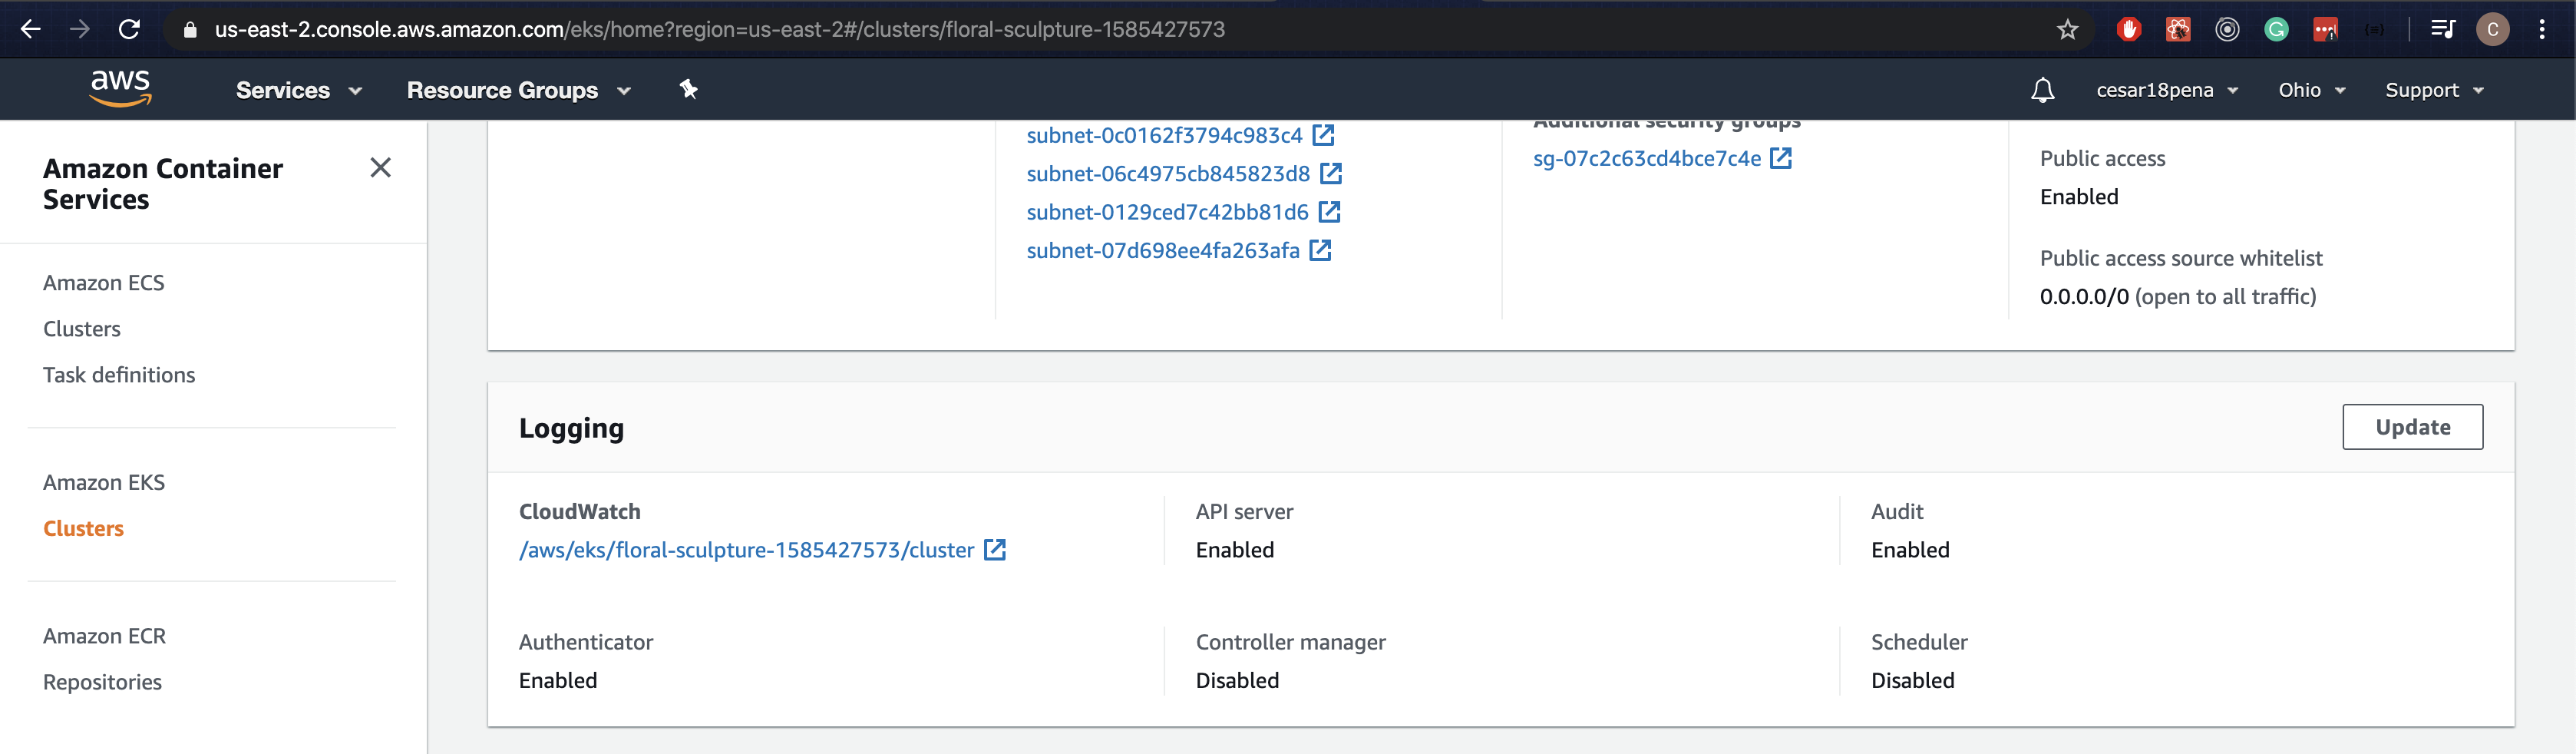Open the red flower-pattern extension icon
Screen dimensions: 2576x754
(2178, 29)
